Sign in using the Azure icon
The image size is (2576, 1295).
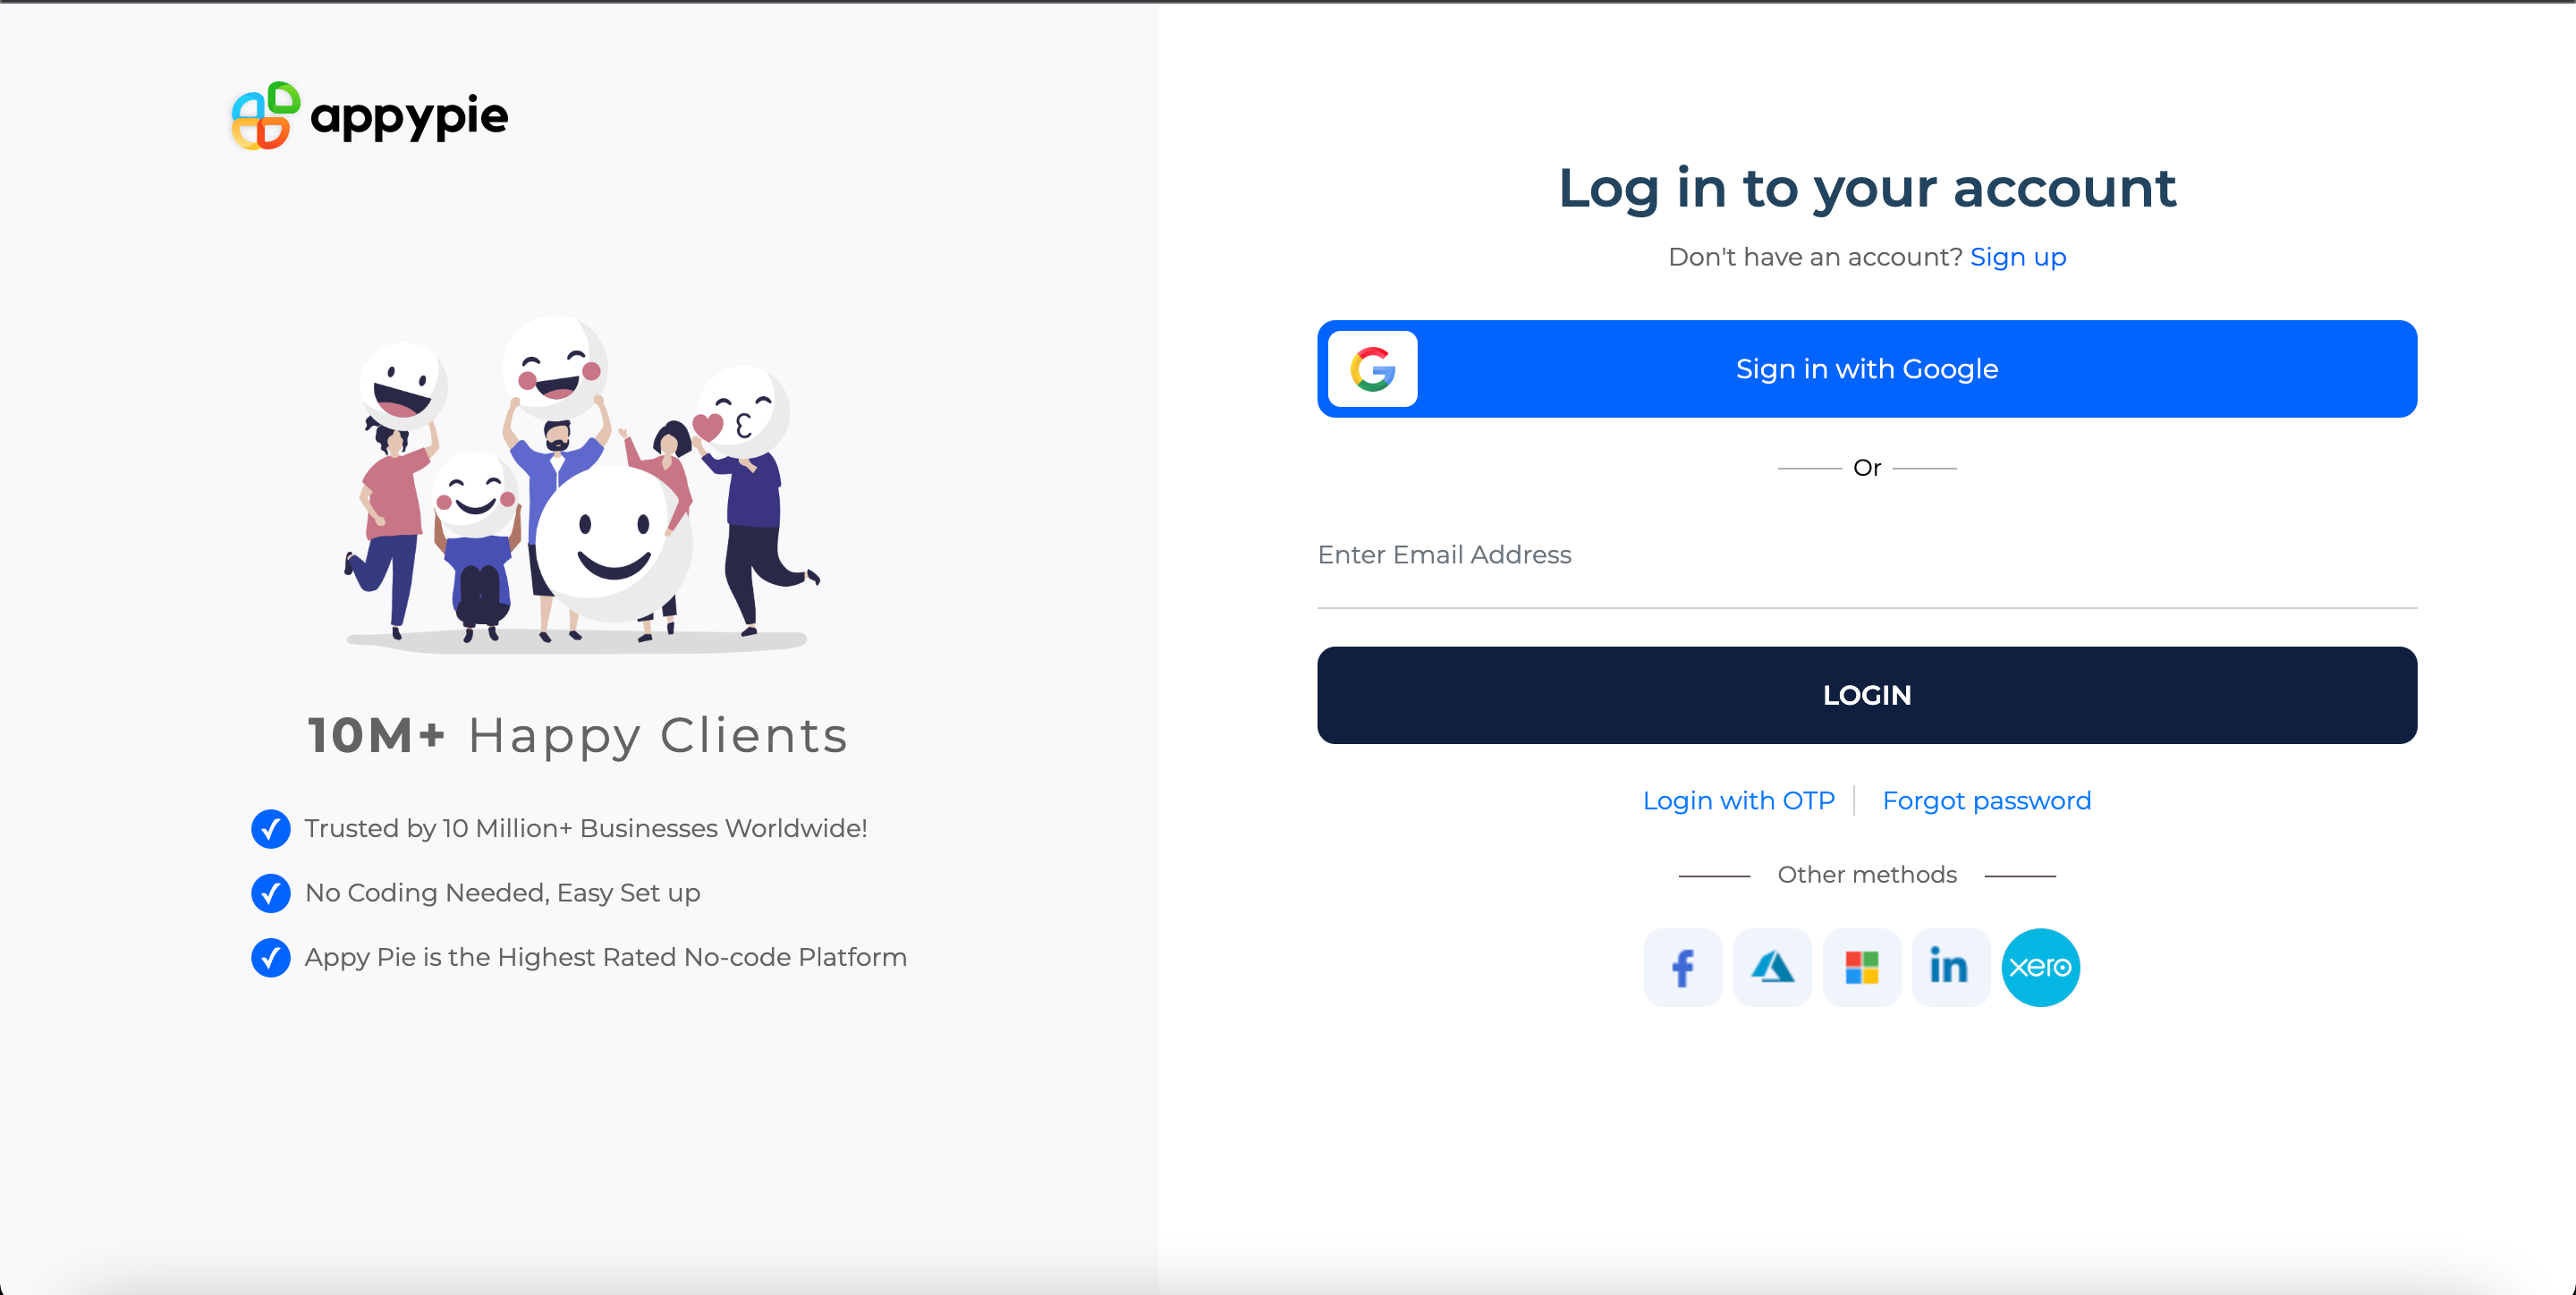tap(1772, 967)
